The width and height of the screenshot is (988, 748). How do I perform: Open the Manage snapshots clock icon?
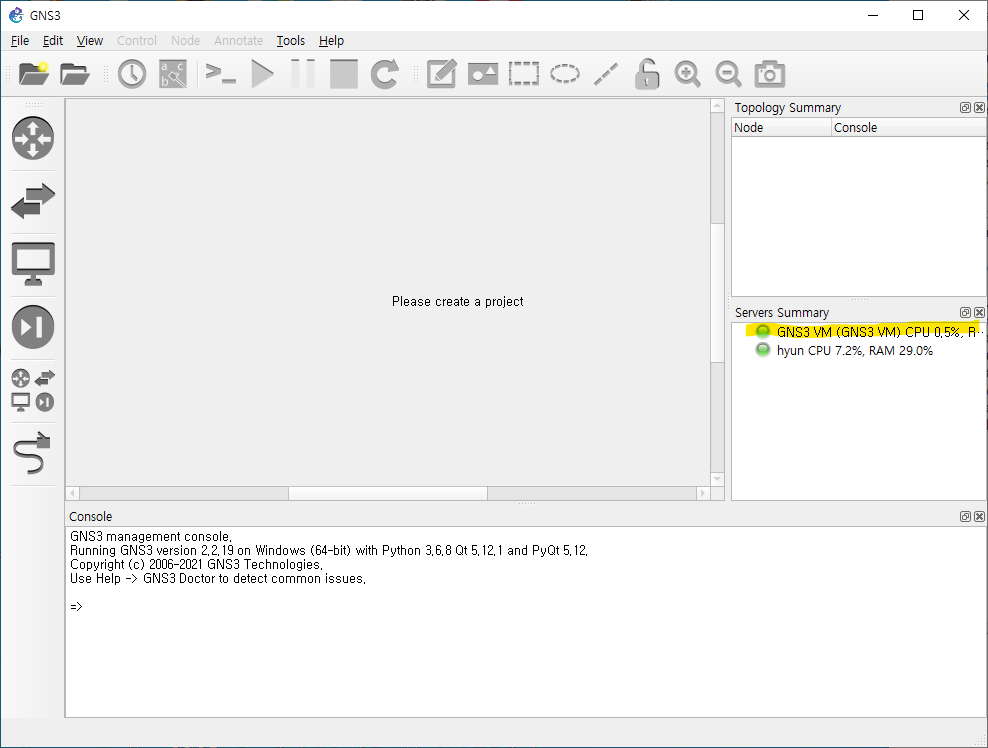(132, 74)
